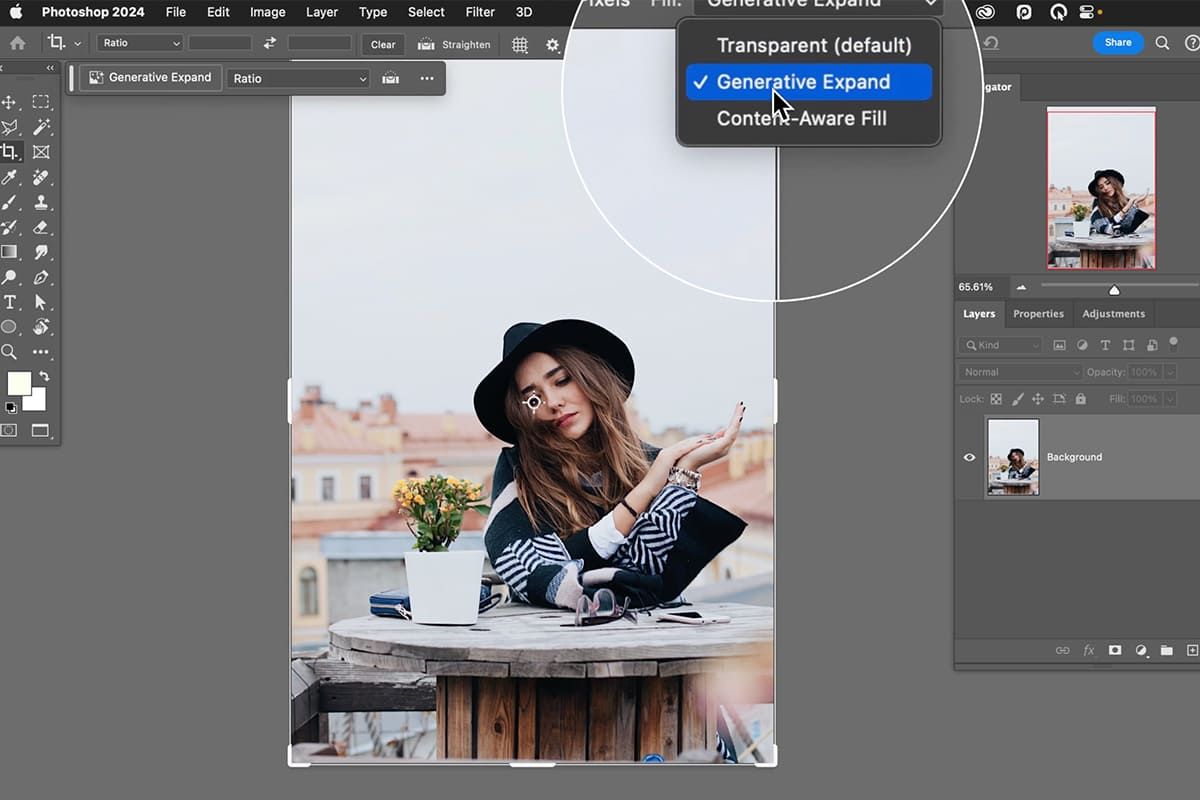1200x800 pixels.
Task: Enable Lock transparent pixels in the Layers panel
Action: [x=996, y=399]
